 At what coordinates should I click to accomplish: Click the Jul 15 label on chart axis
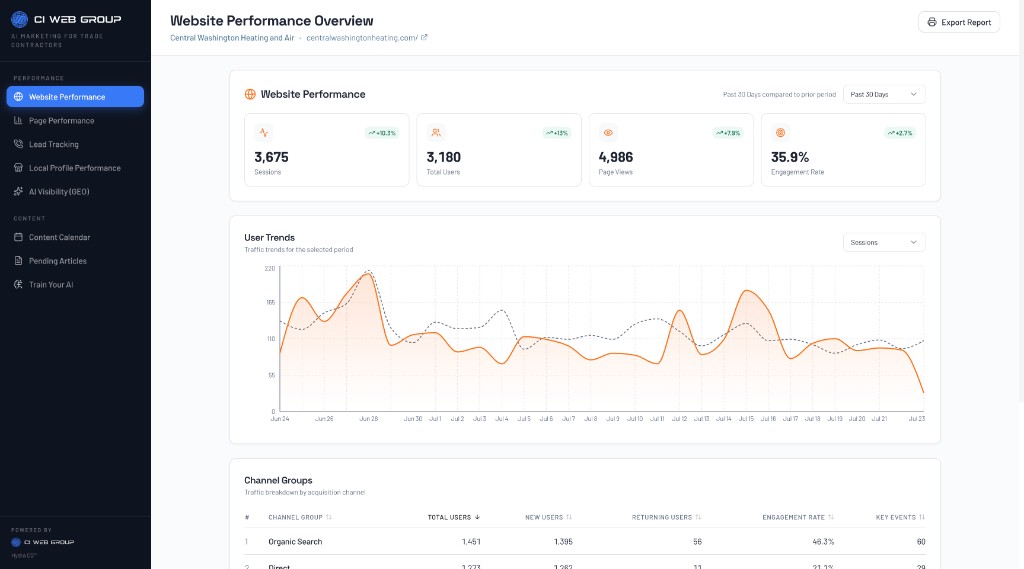[x=746, y=418]
